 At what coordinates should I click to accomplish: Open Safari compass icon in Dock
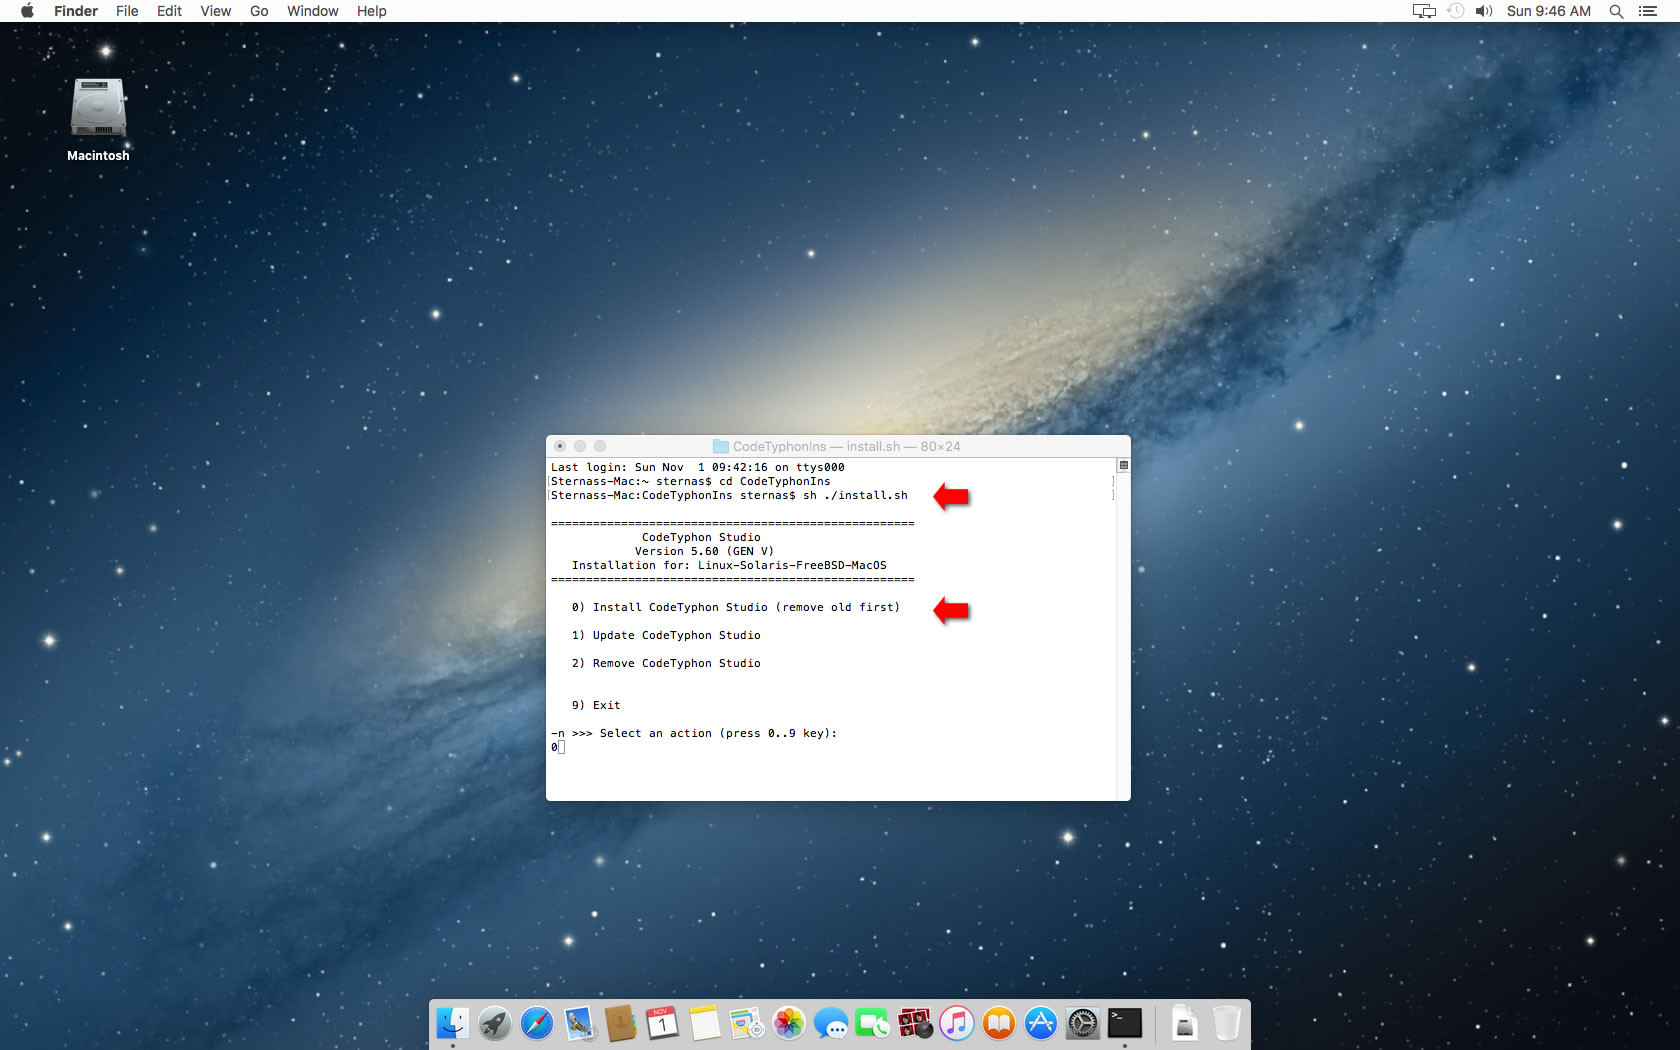tap(537, 1023)
